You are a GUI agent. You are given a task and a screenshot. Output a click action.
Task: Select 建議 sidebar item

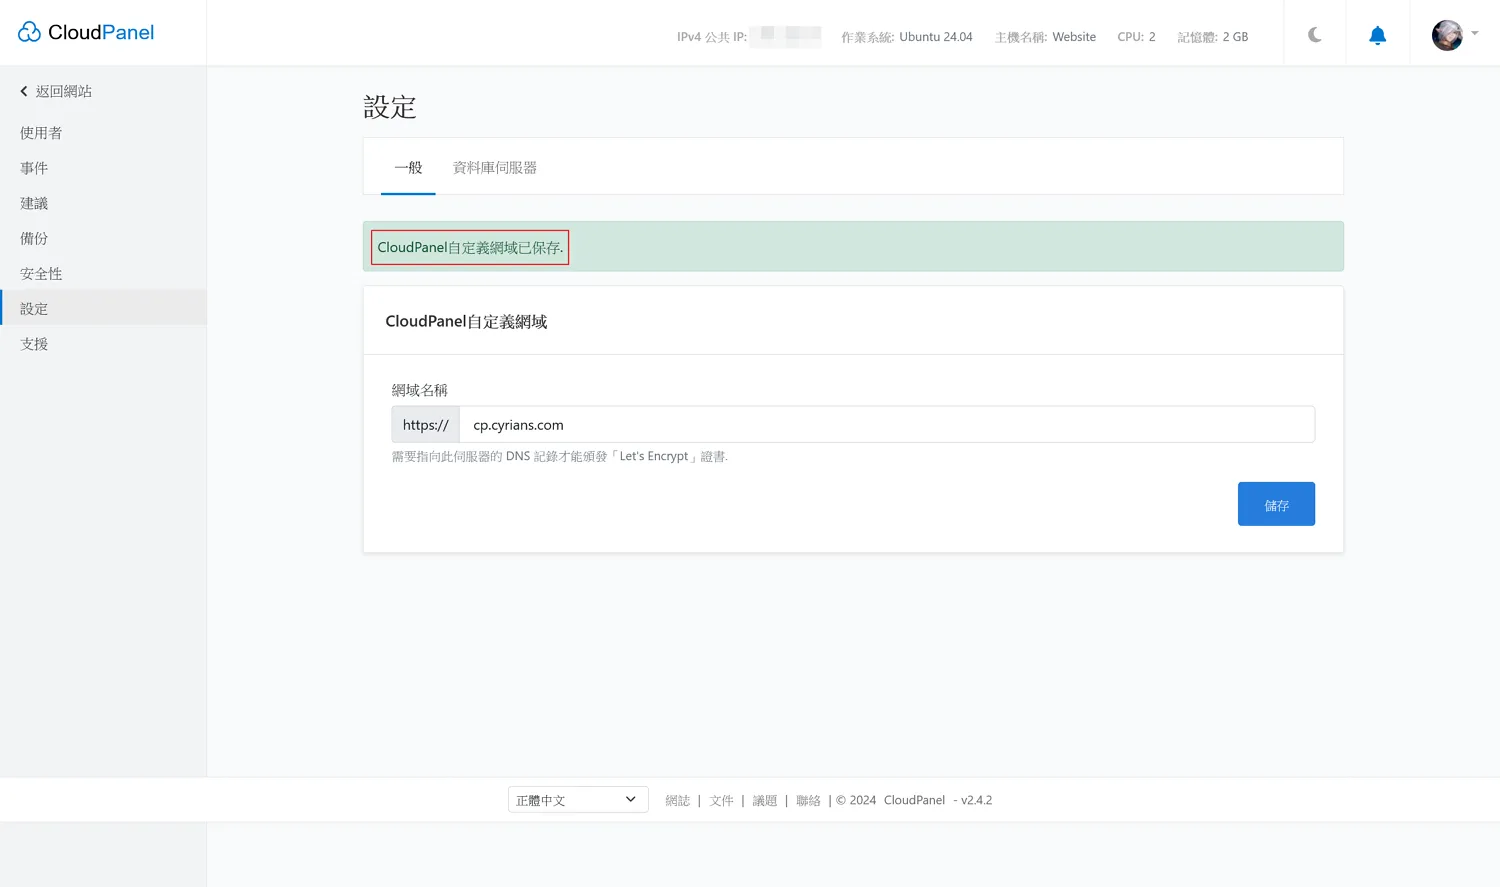pyautogui.click(x=34, y=203)
